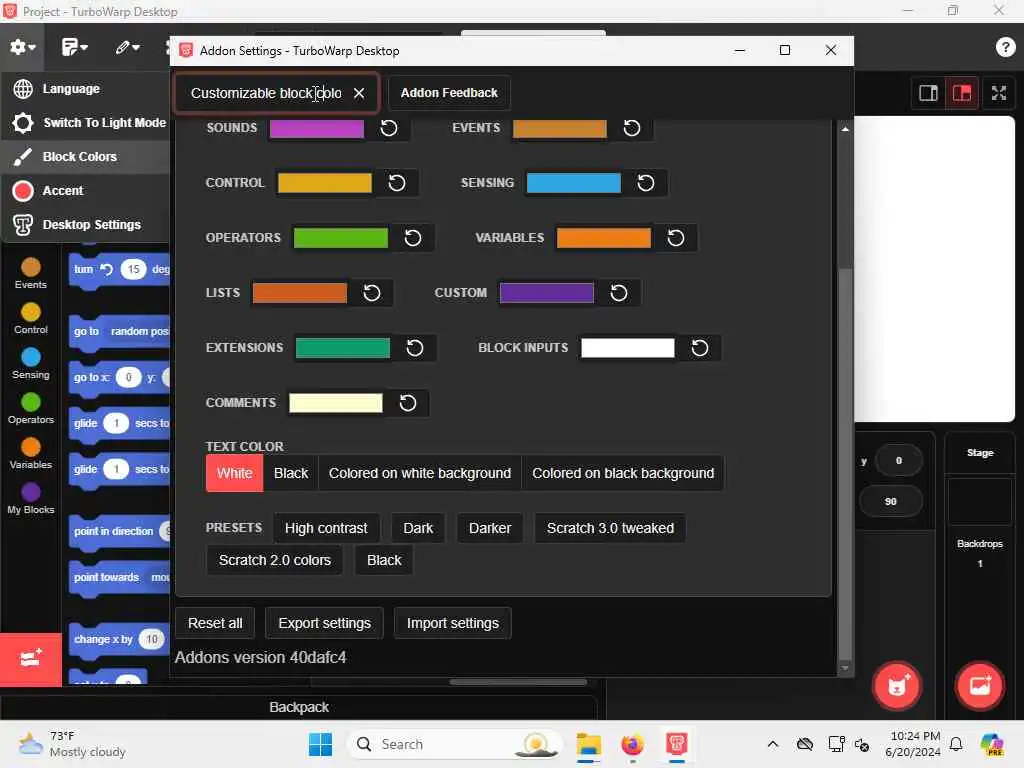Choose White text color
The height and width of the screenshot is (768, 1024).
234,473
